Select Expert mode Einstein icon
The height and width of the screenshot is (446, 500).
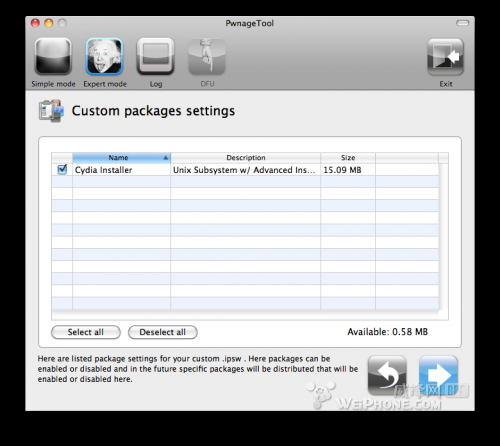coord(104,56)
